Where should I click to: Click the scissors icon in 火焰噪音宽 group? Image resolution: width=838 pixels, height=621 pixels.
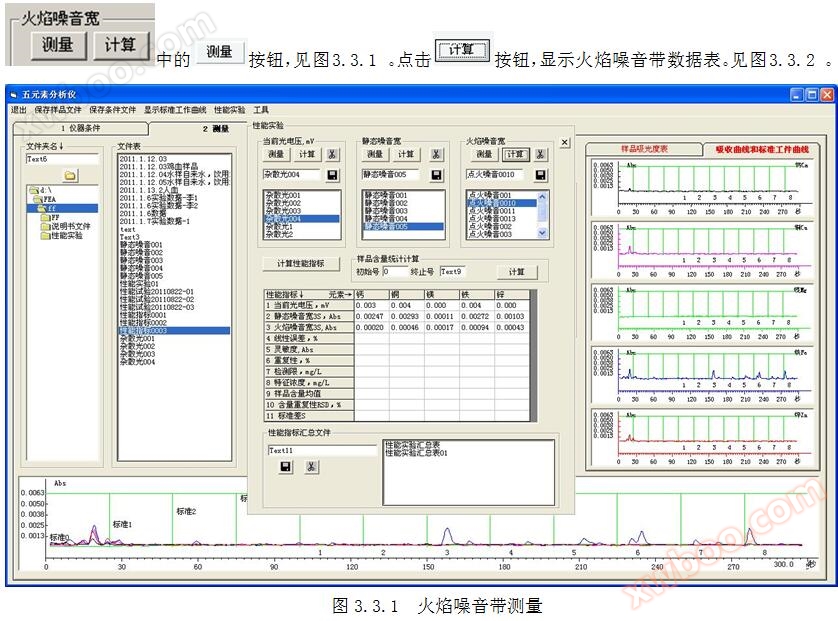[541, 154]
